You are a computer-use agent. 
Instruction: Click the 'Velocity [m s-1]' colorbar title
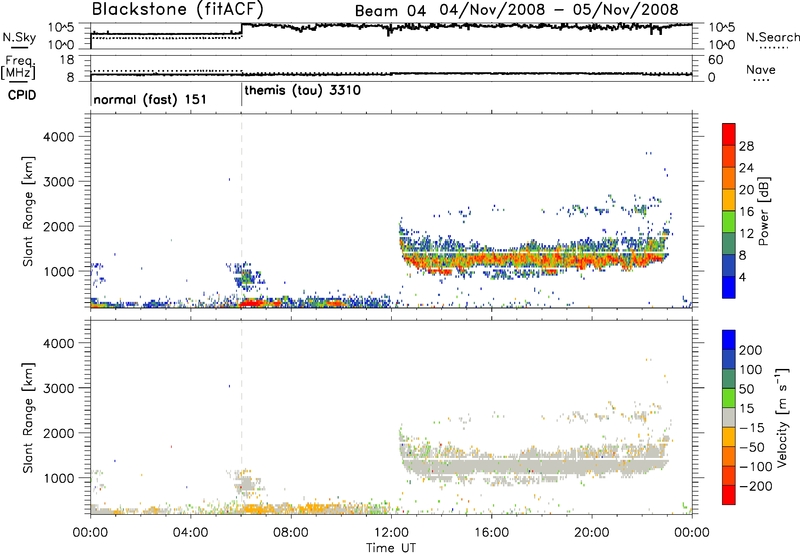783,417
